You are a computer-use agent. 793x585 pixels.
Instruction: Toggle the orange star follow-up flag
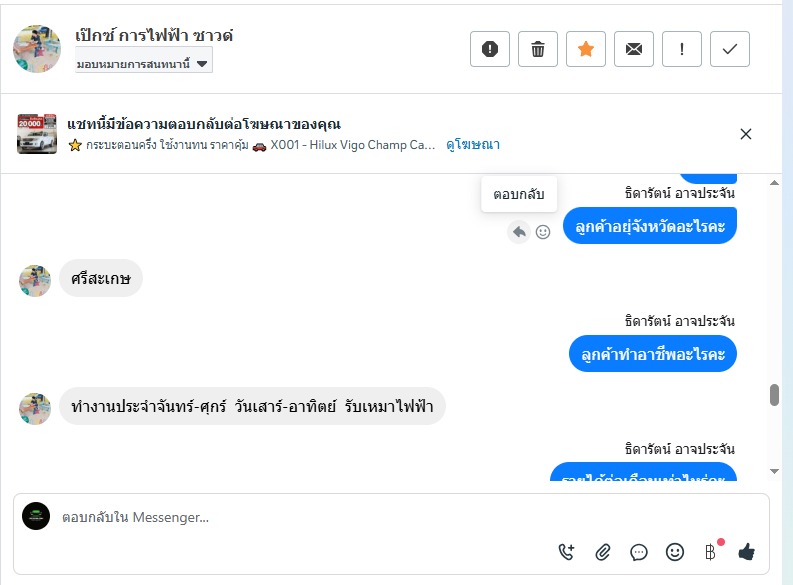[586, 50]
